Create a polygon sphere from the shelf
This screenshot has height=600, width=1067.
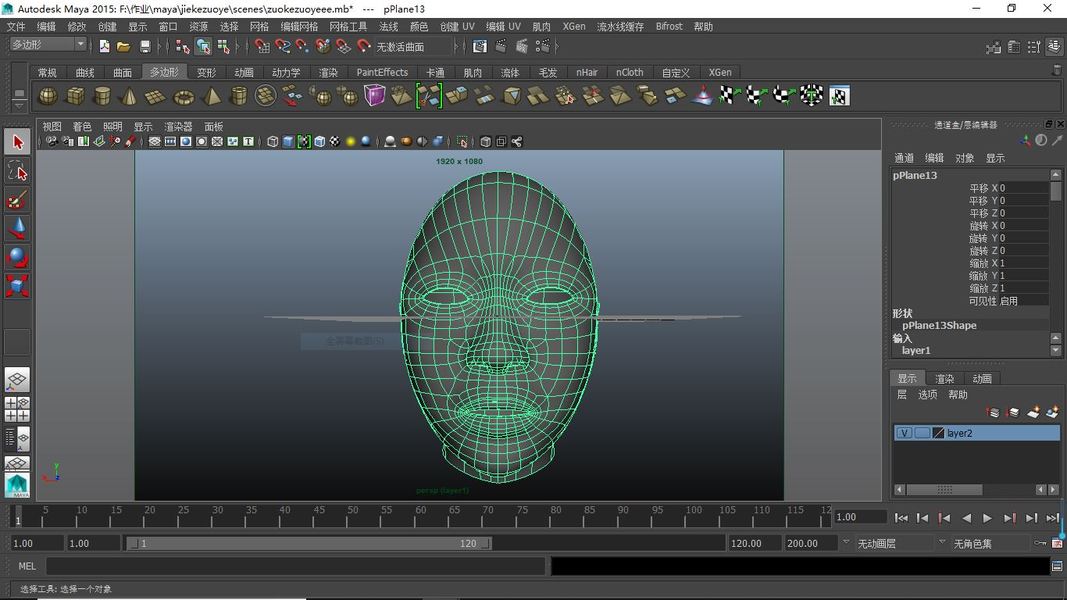(x=48, y=96)
